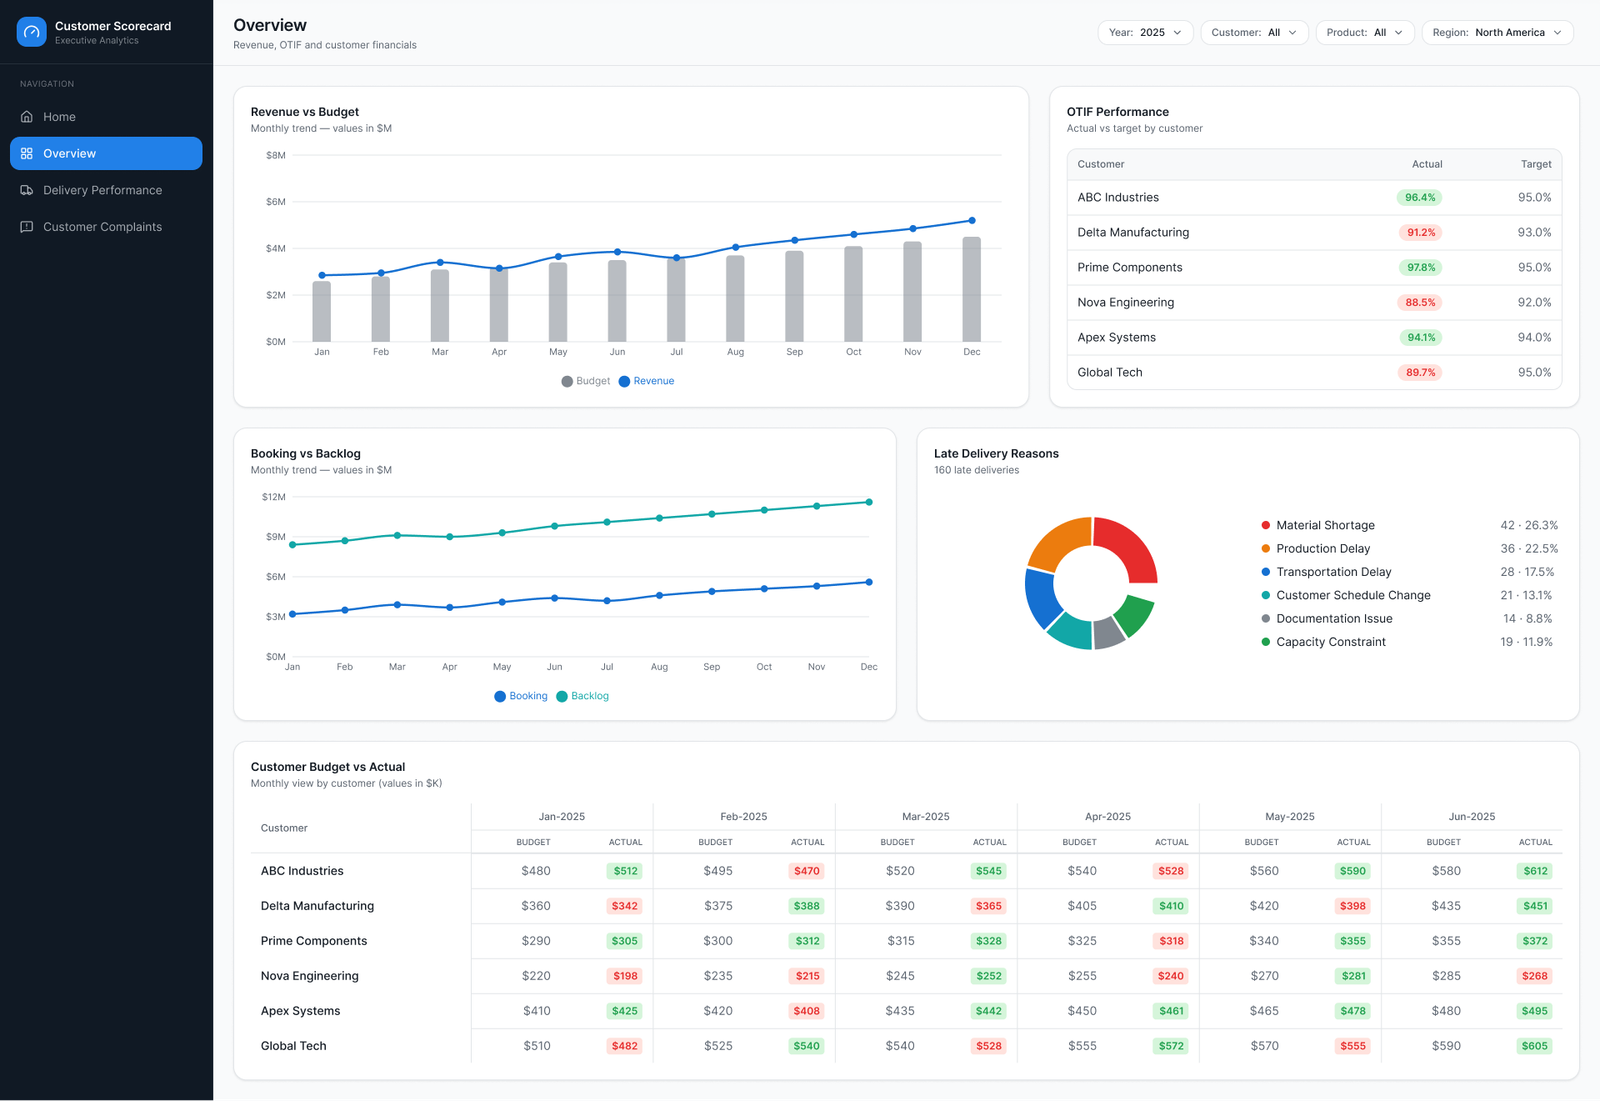
Task: Click Apex Systems in budget table
Action: 300,1011
